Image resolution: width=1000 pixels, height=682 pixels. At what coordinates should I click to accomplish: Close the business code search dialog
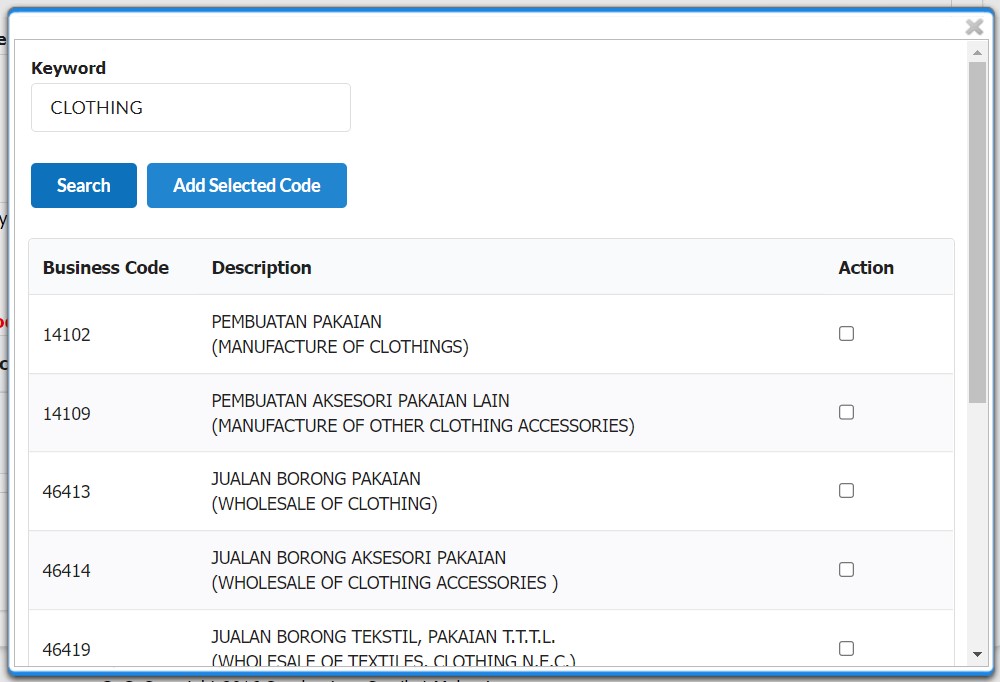(x=974, y=27)
